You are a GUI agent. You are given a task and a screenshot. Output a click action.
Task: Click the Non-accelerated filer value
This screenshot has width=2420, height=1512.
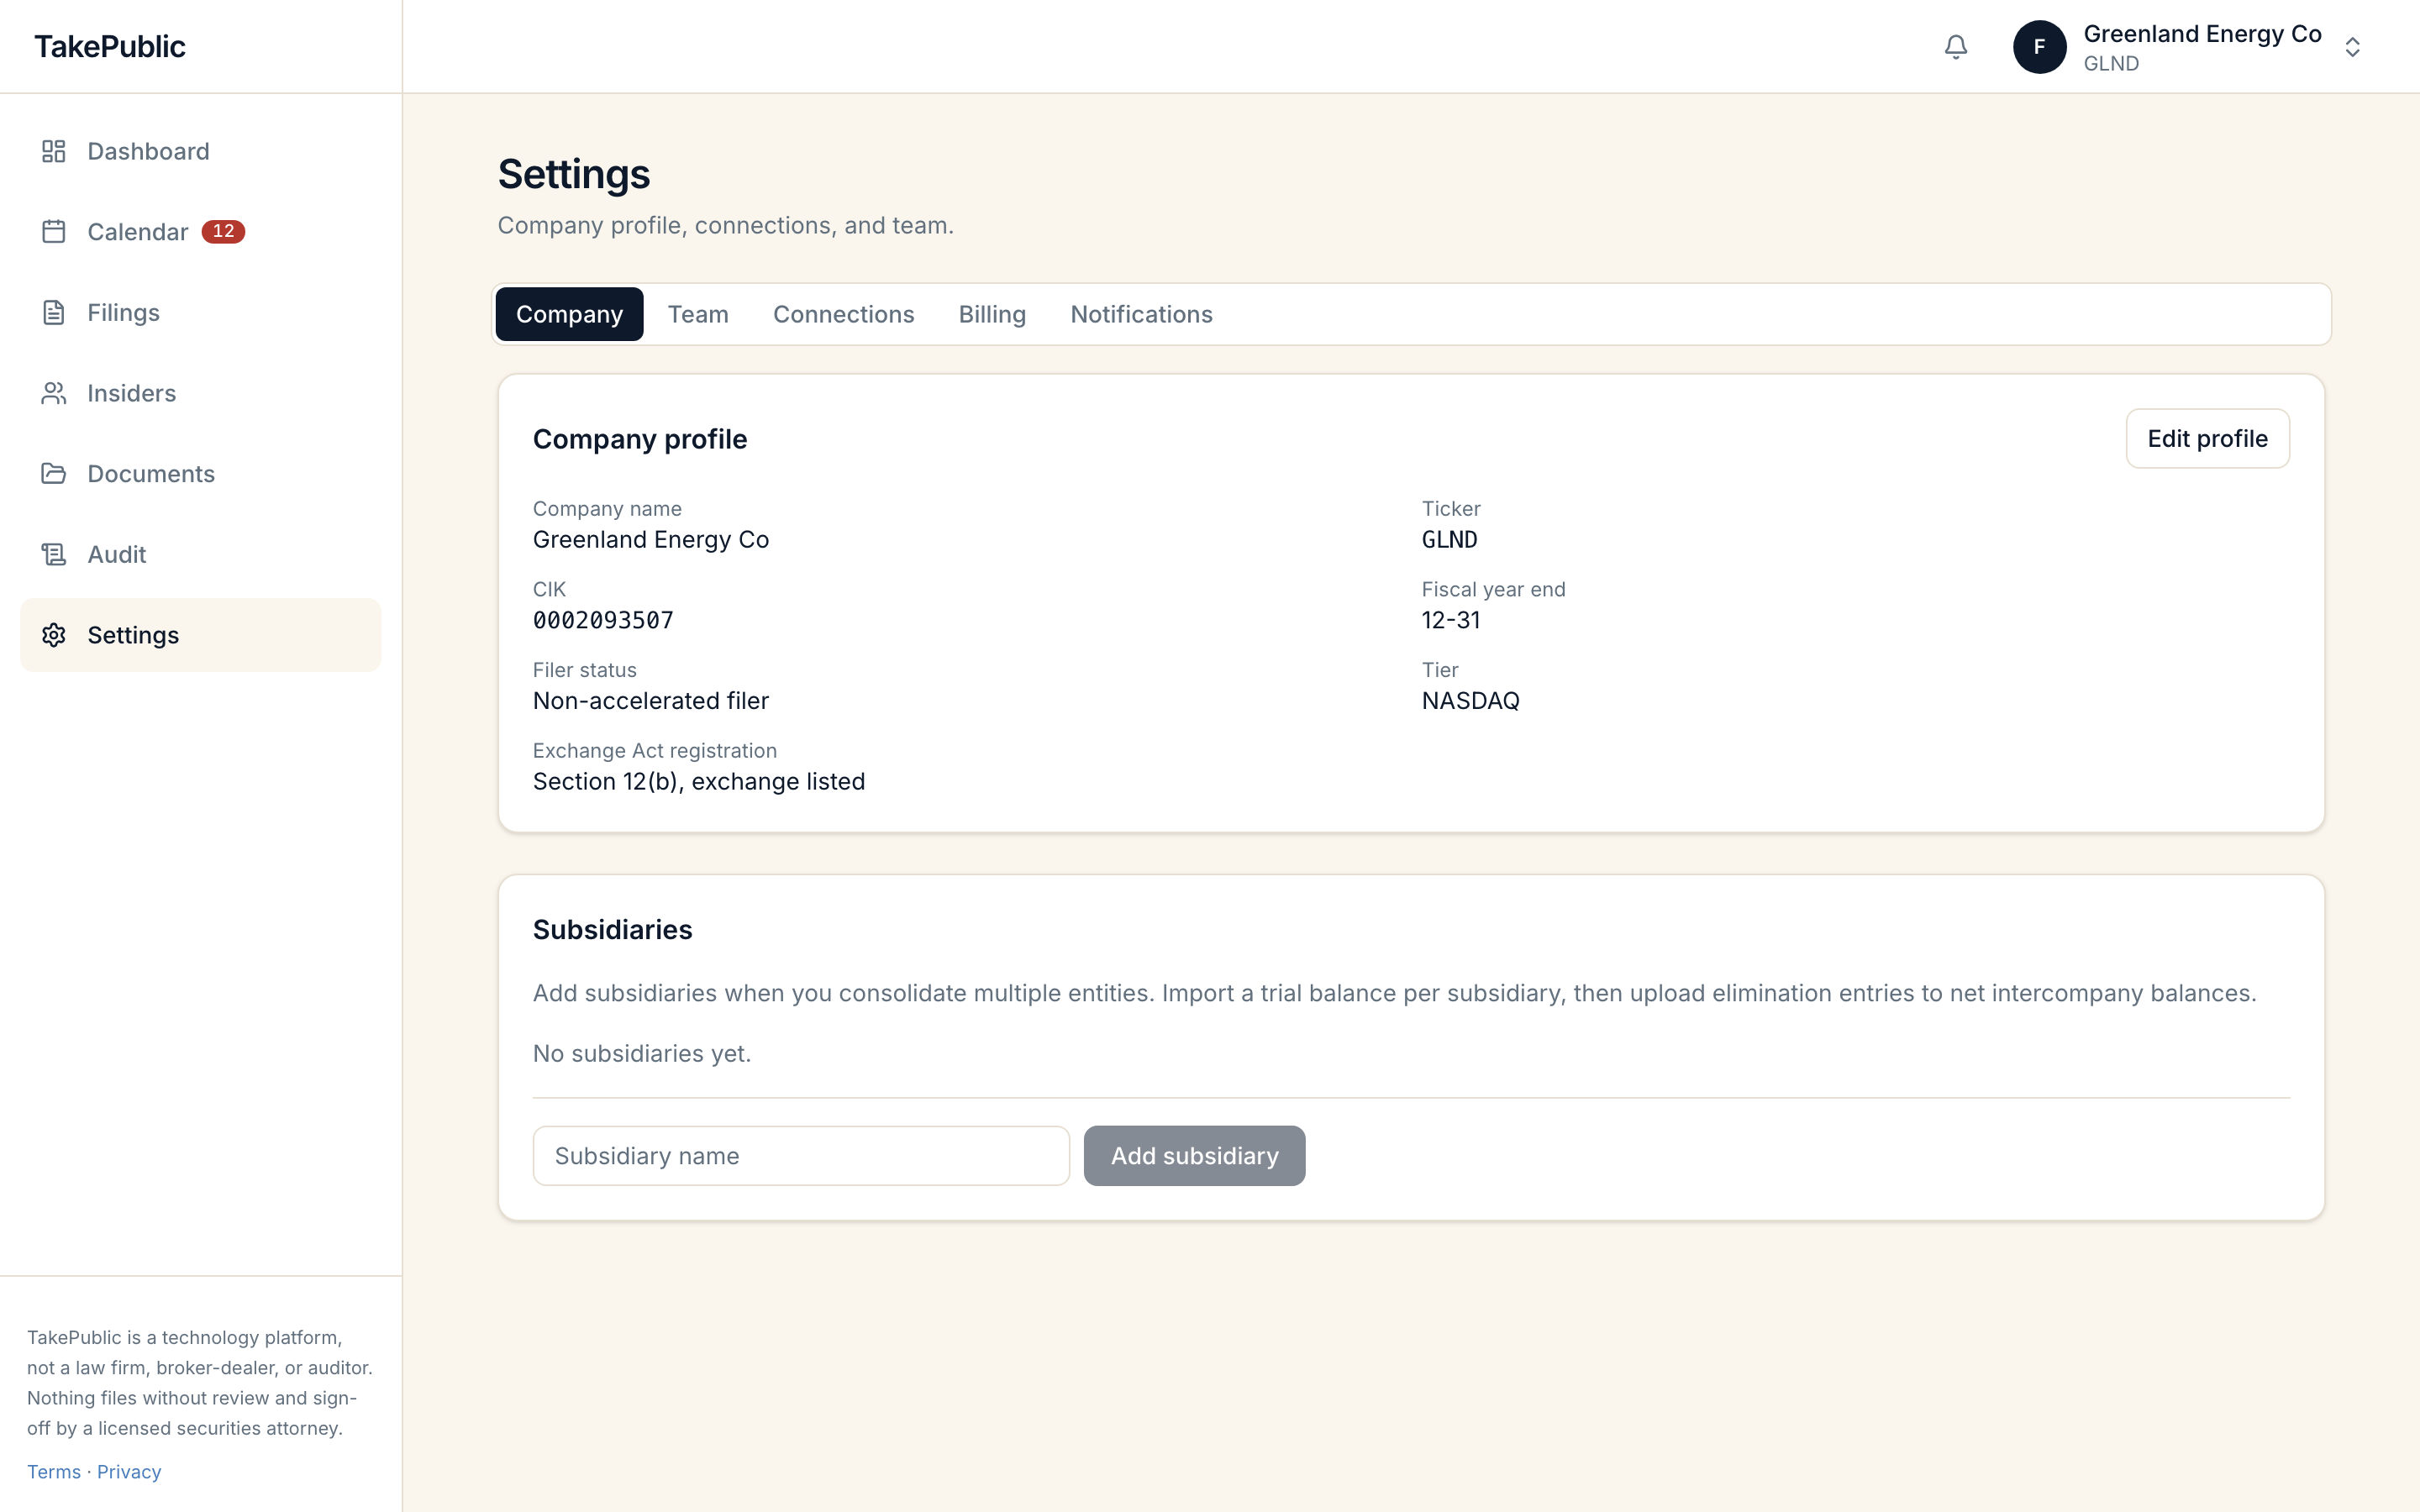(x=651, y=701)
